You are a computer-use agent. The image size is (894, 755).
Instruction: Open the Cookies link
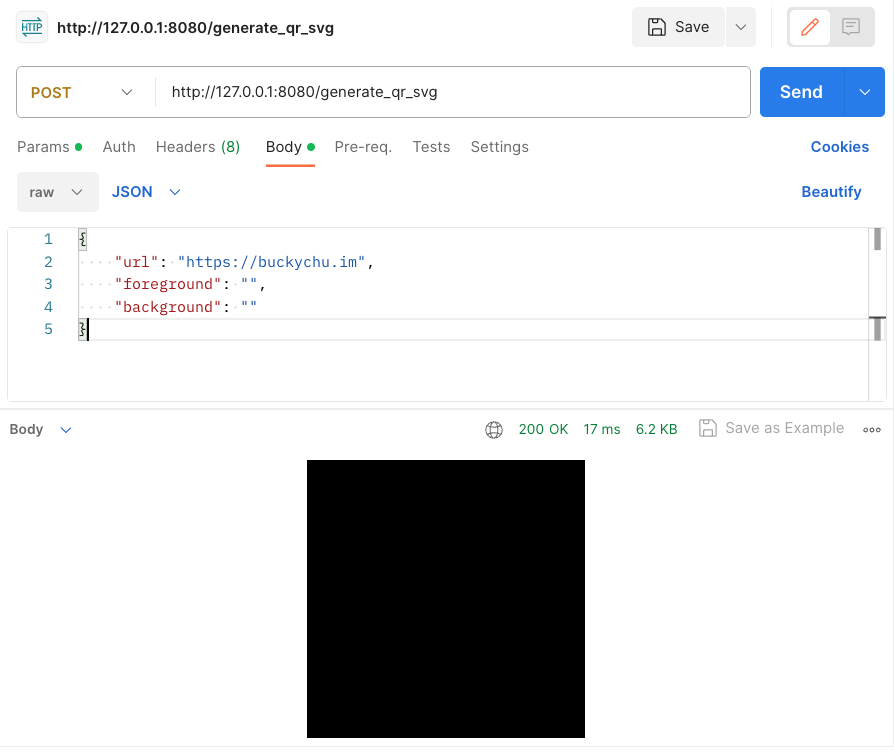point(840,147)
